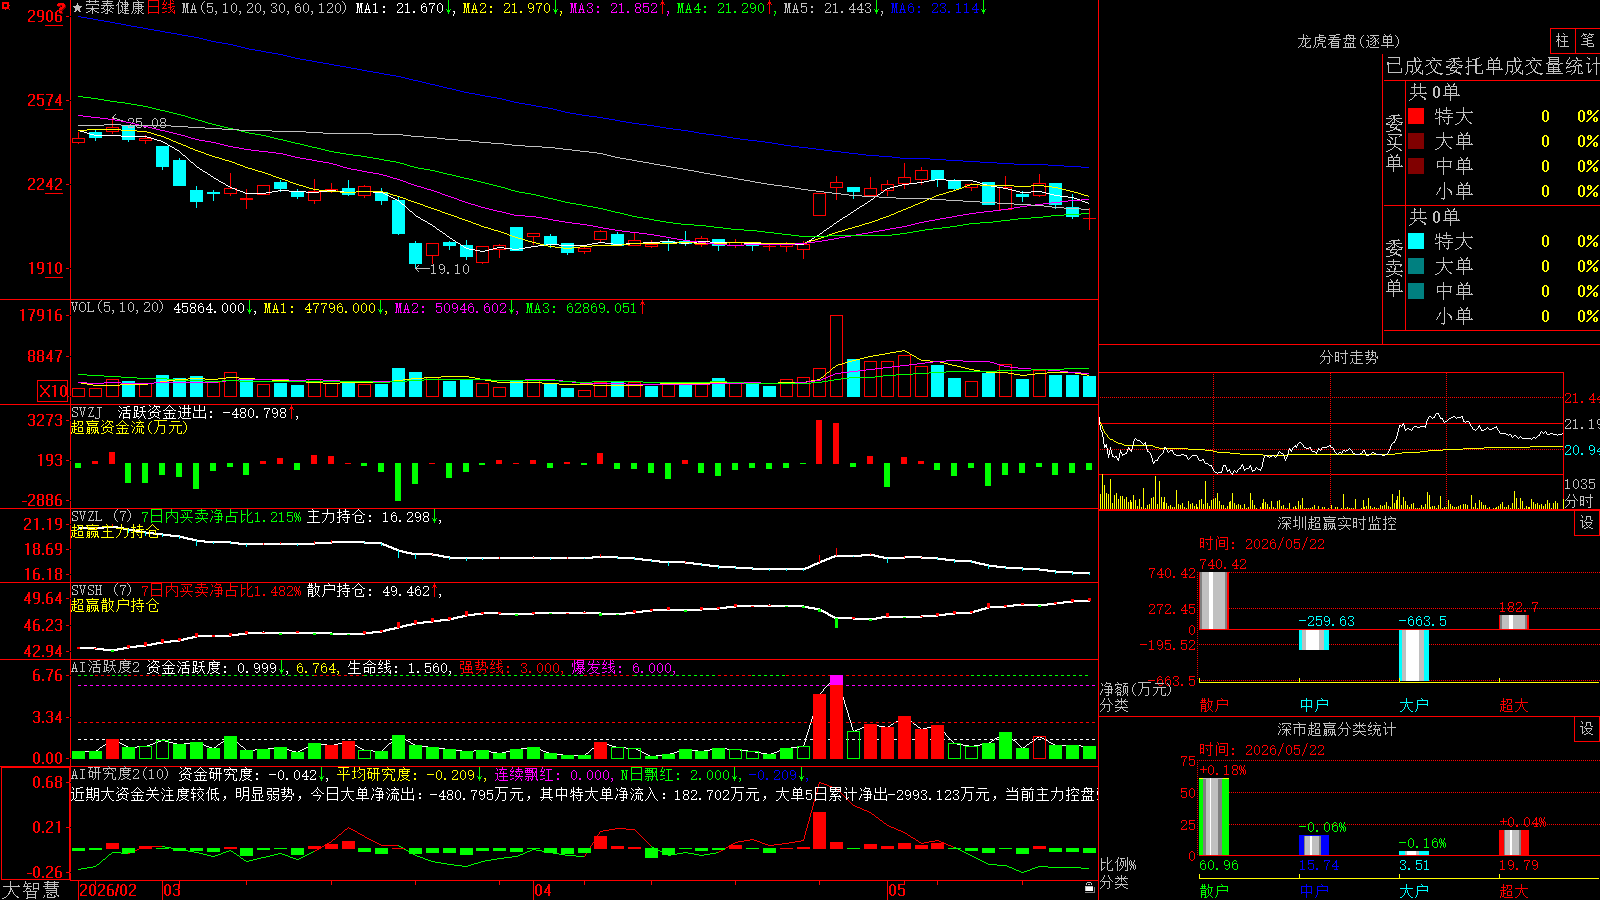Select the VOL(5,10,20) indicator label
This screenshot has height=900, width=1600.
[x=118, y=308]
